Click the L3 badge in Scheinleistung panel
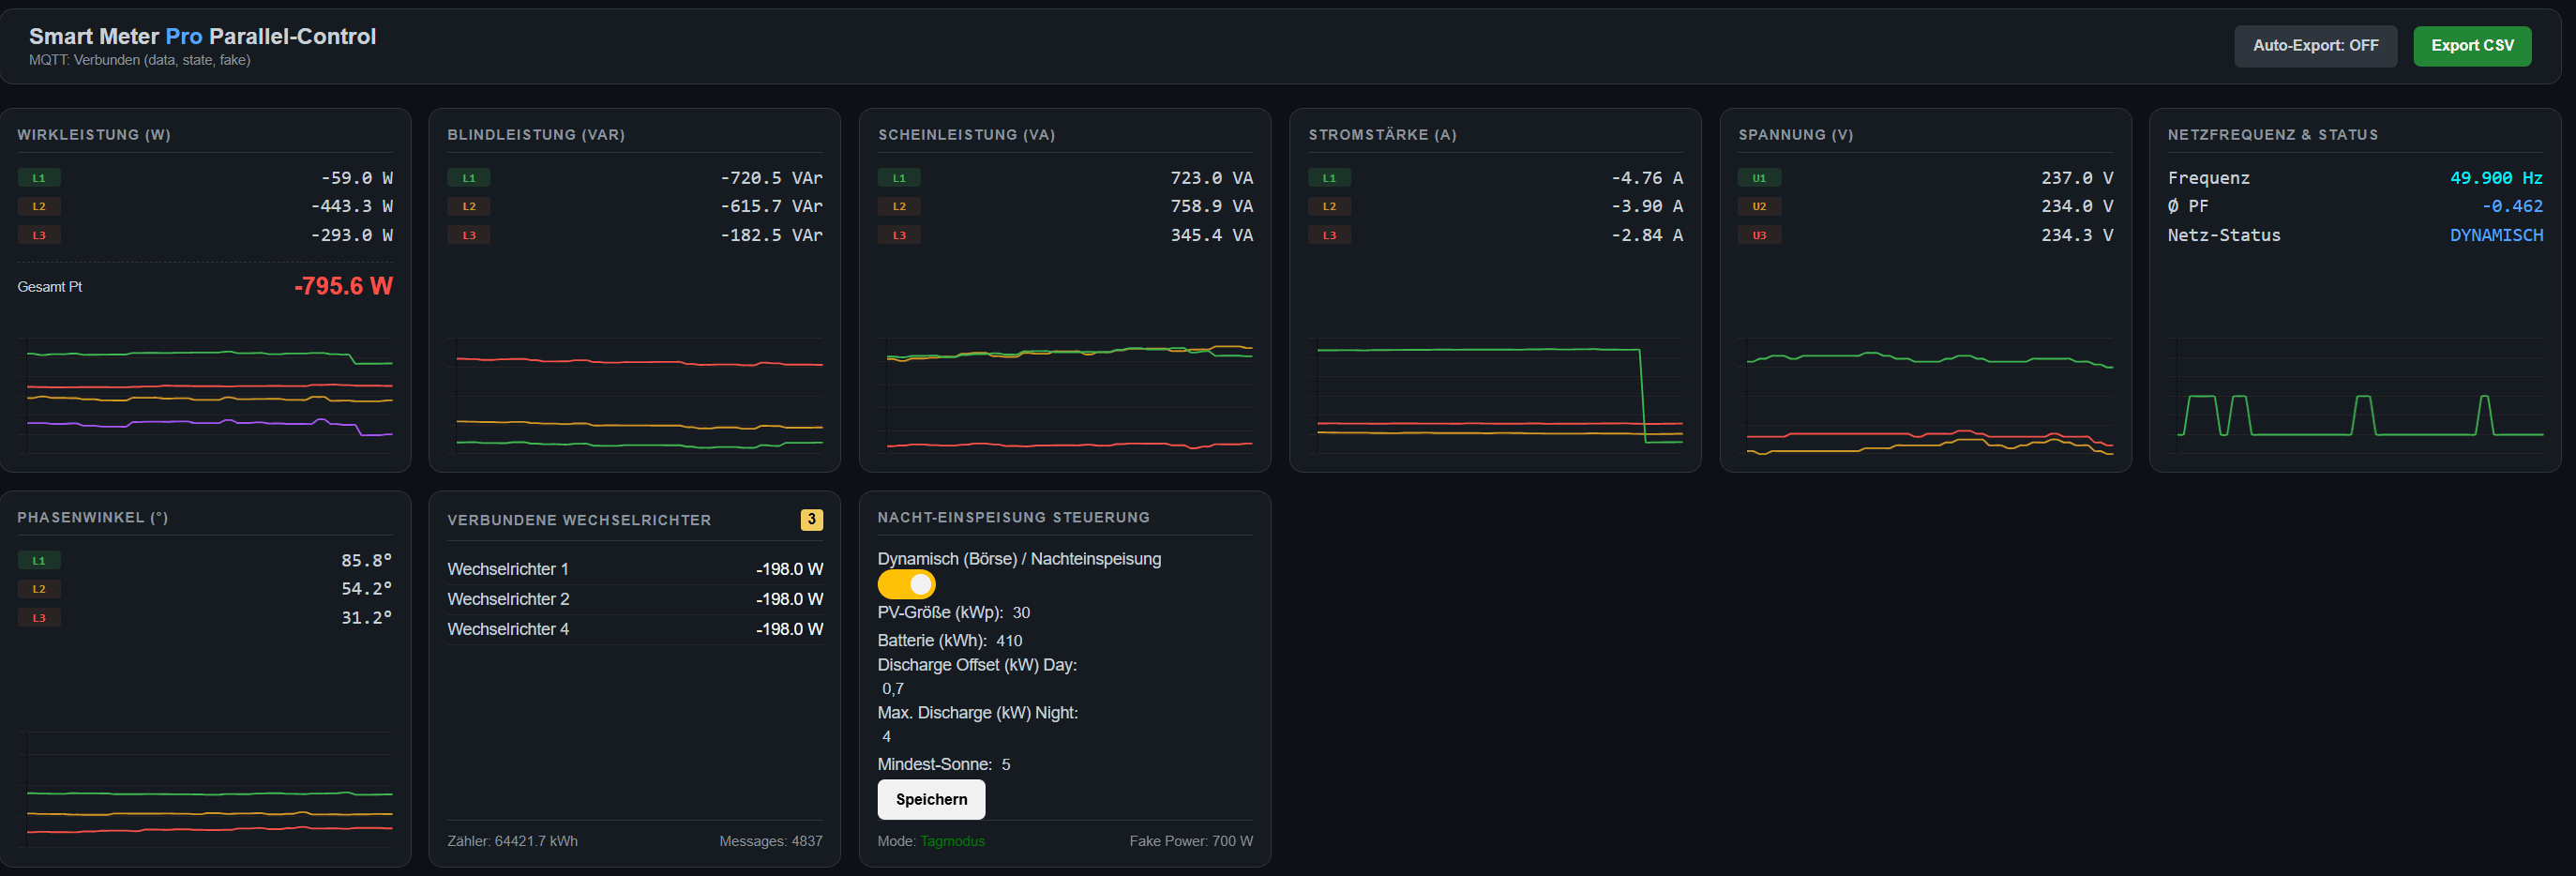The image size is (2576, 876). click(899, 236)
